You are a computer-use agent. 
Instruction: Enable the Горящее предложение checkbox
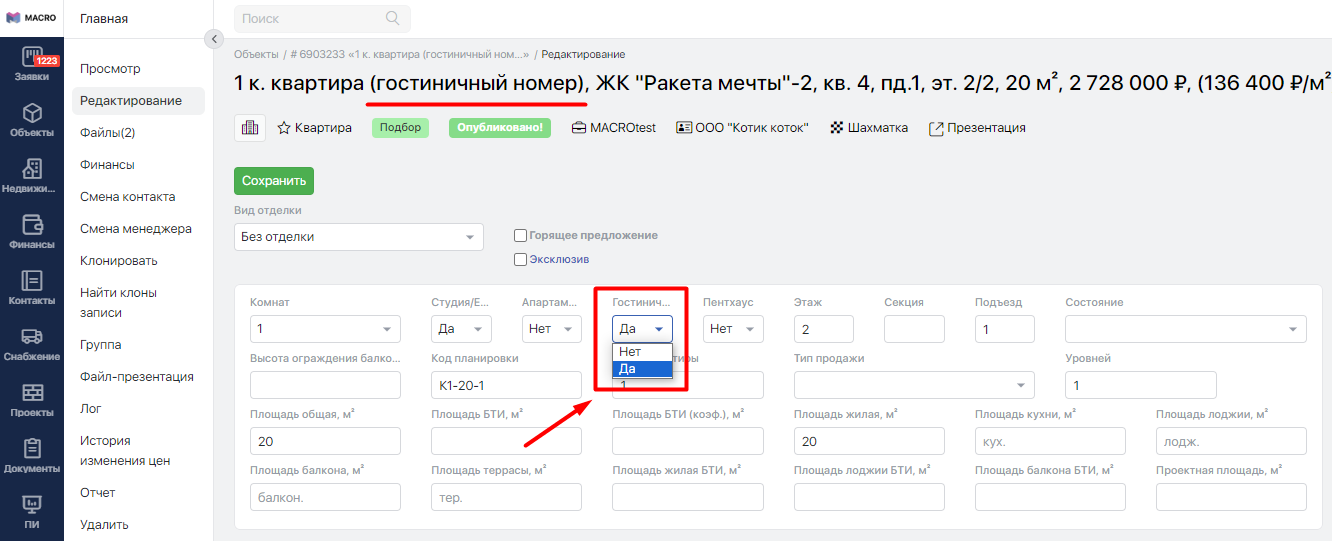pos(520,235)
